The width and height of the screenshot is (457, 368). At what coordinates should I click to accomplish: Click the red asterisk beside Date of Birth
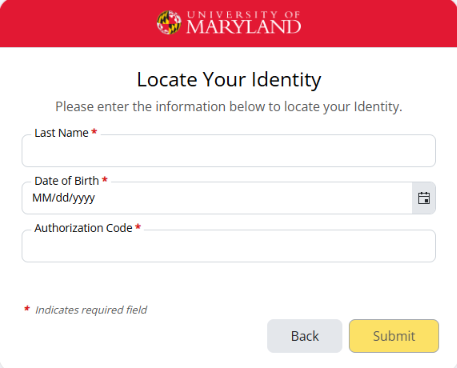tap(105, 180)
